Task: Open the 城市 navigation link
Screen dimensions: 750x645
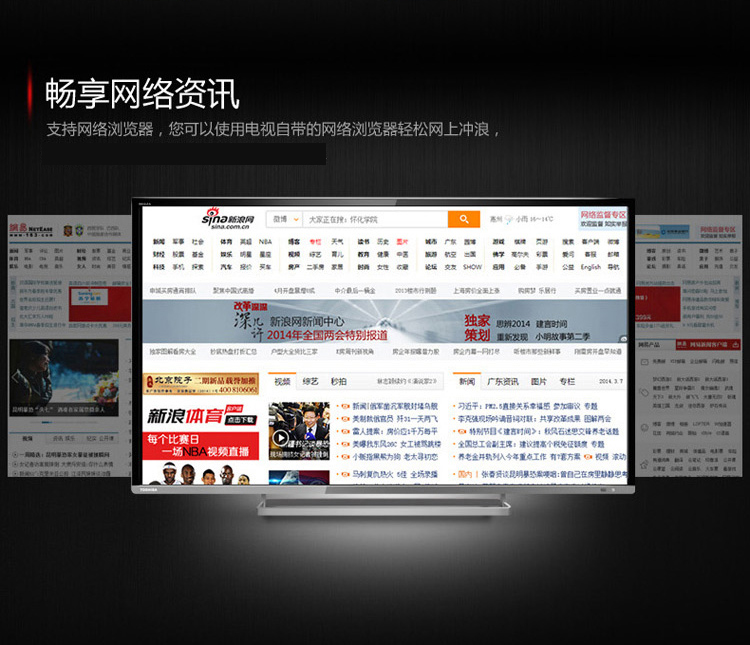Action: click(431, 242)
